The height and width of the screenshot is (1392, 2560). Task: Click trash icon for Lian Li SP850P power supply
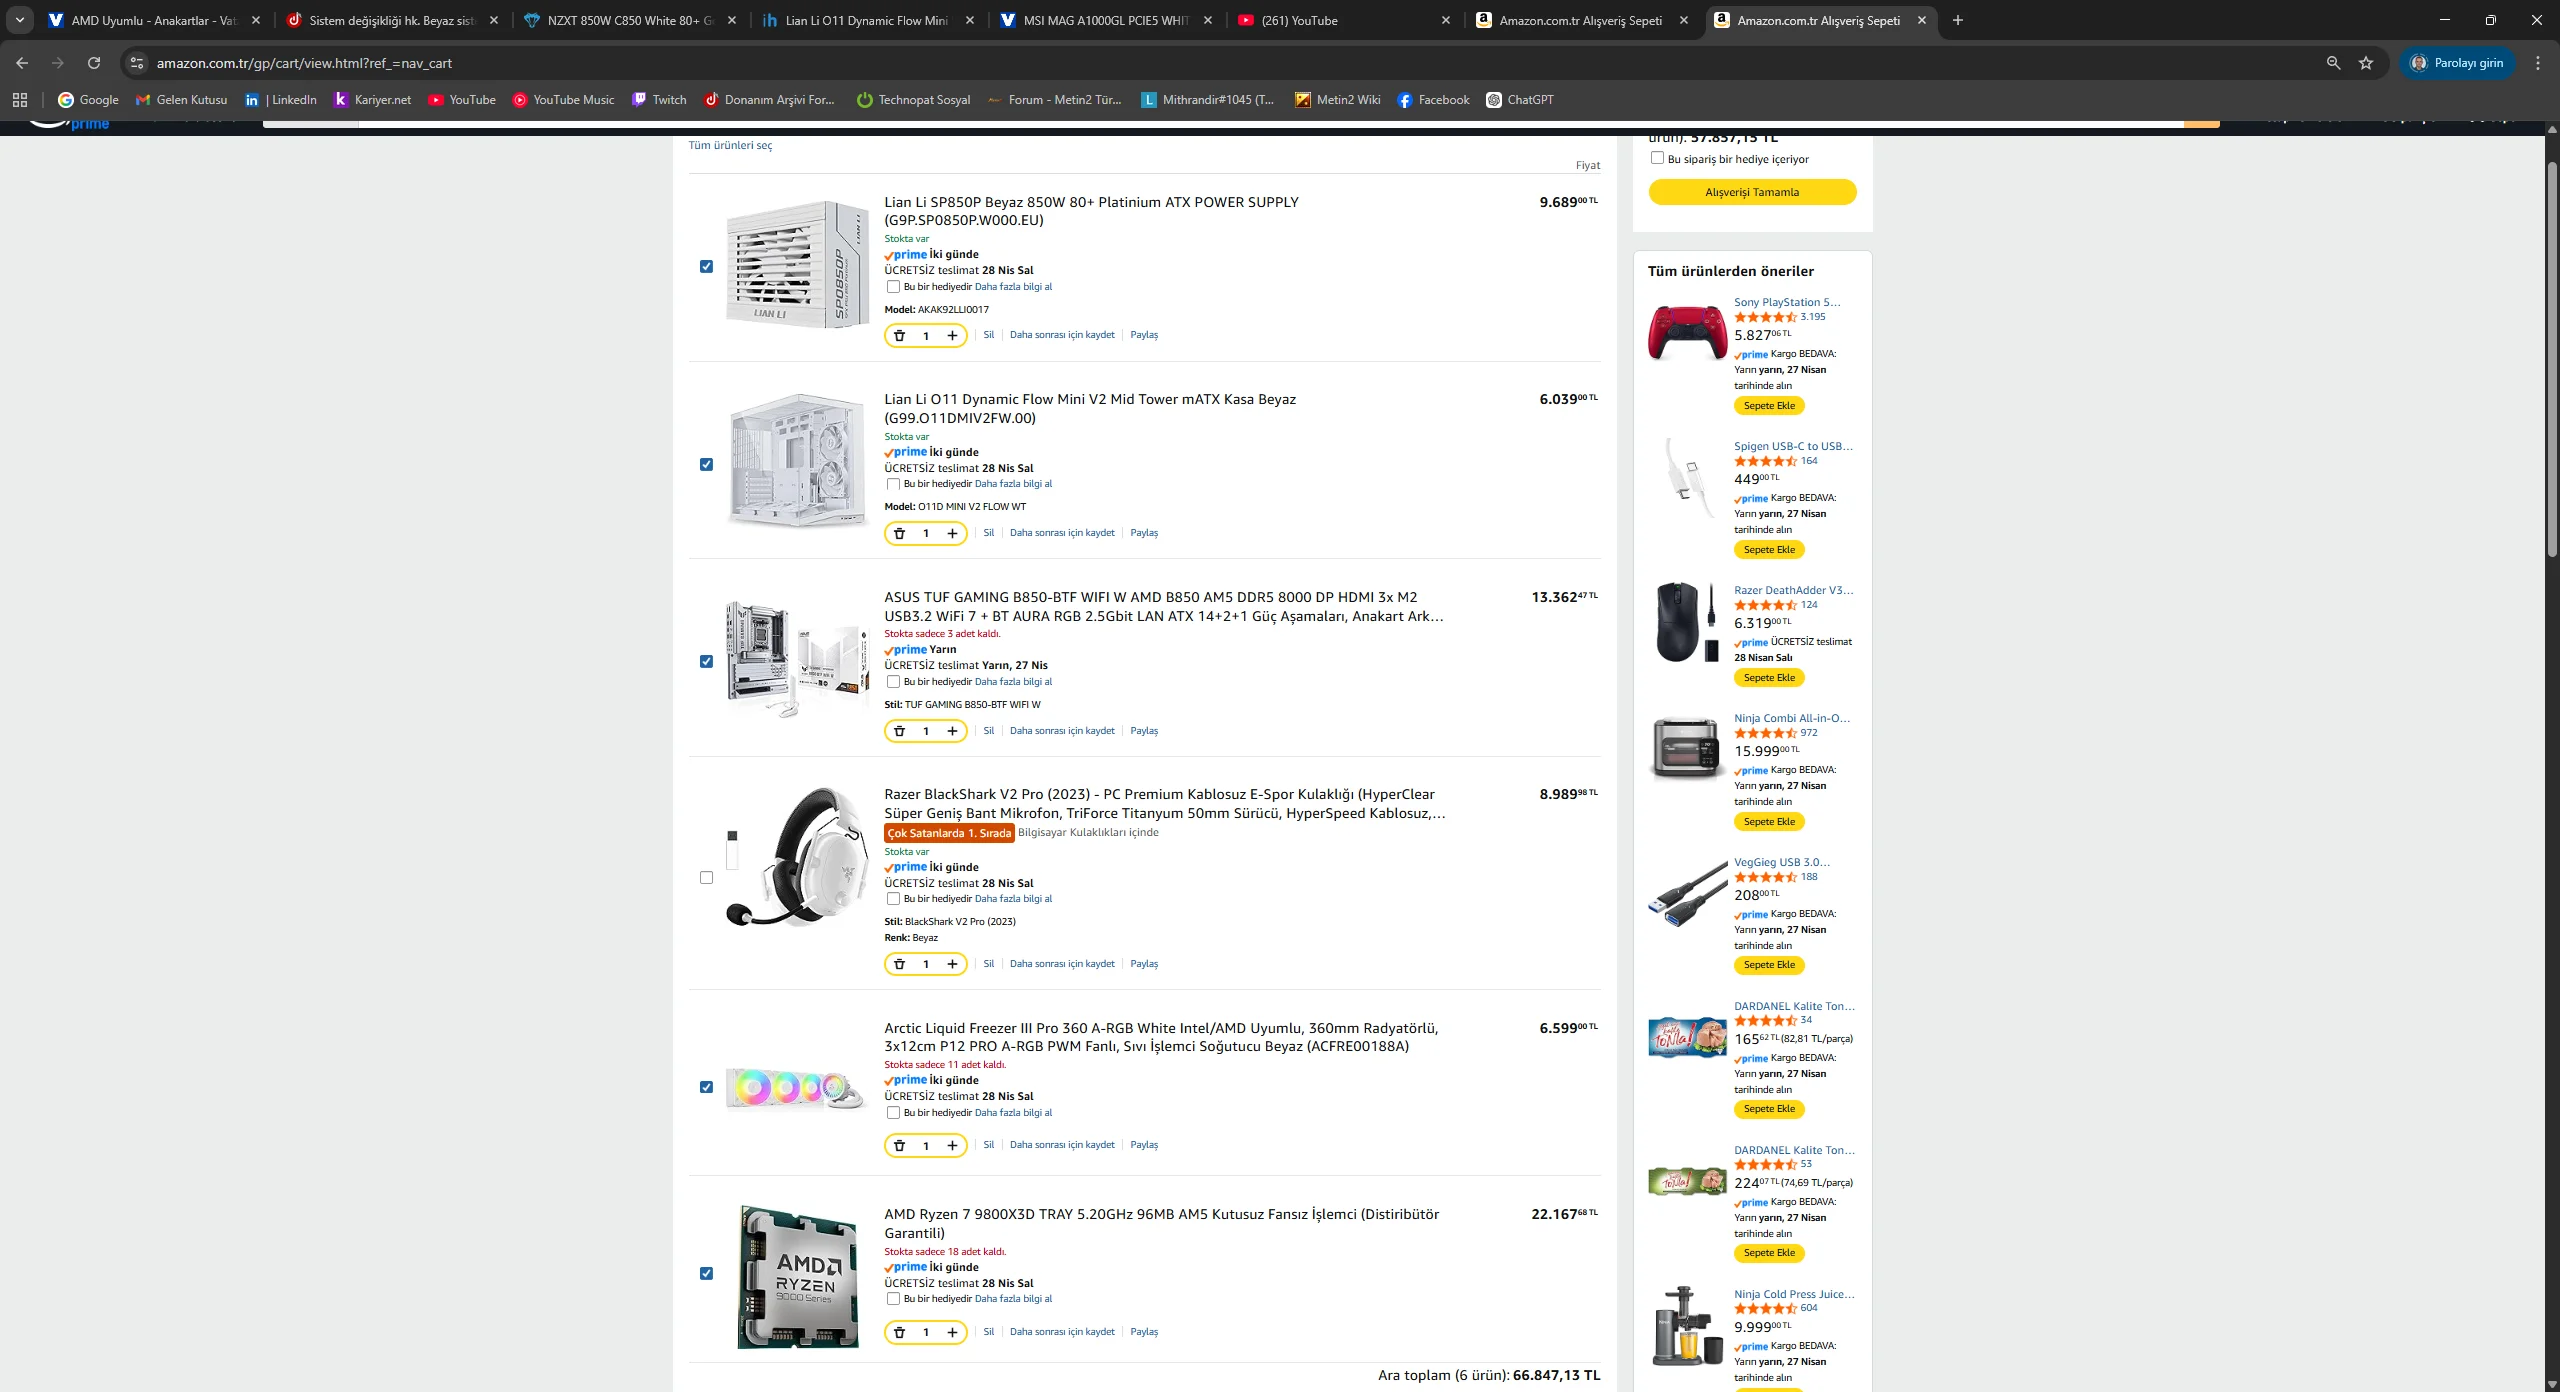[899, 336]
